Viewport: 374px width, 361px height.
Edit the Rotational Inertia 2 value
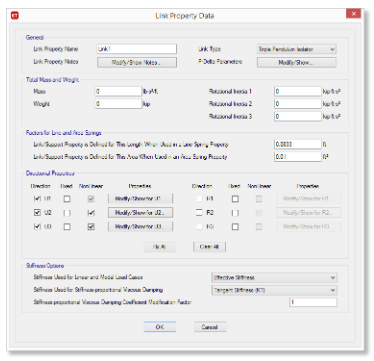[x=298, y=104]
